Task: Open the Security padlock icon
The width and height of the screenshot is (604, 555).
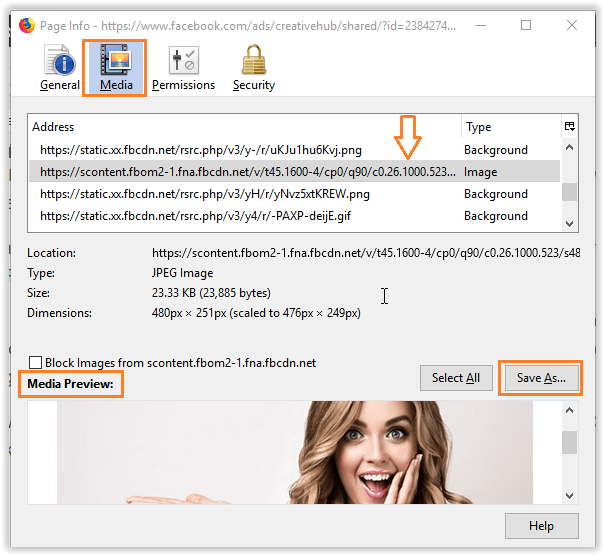Action: pos(253,60)
